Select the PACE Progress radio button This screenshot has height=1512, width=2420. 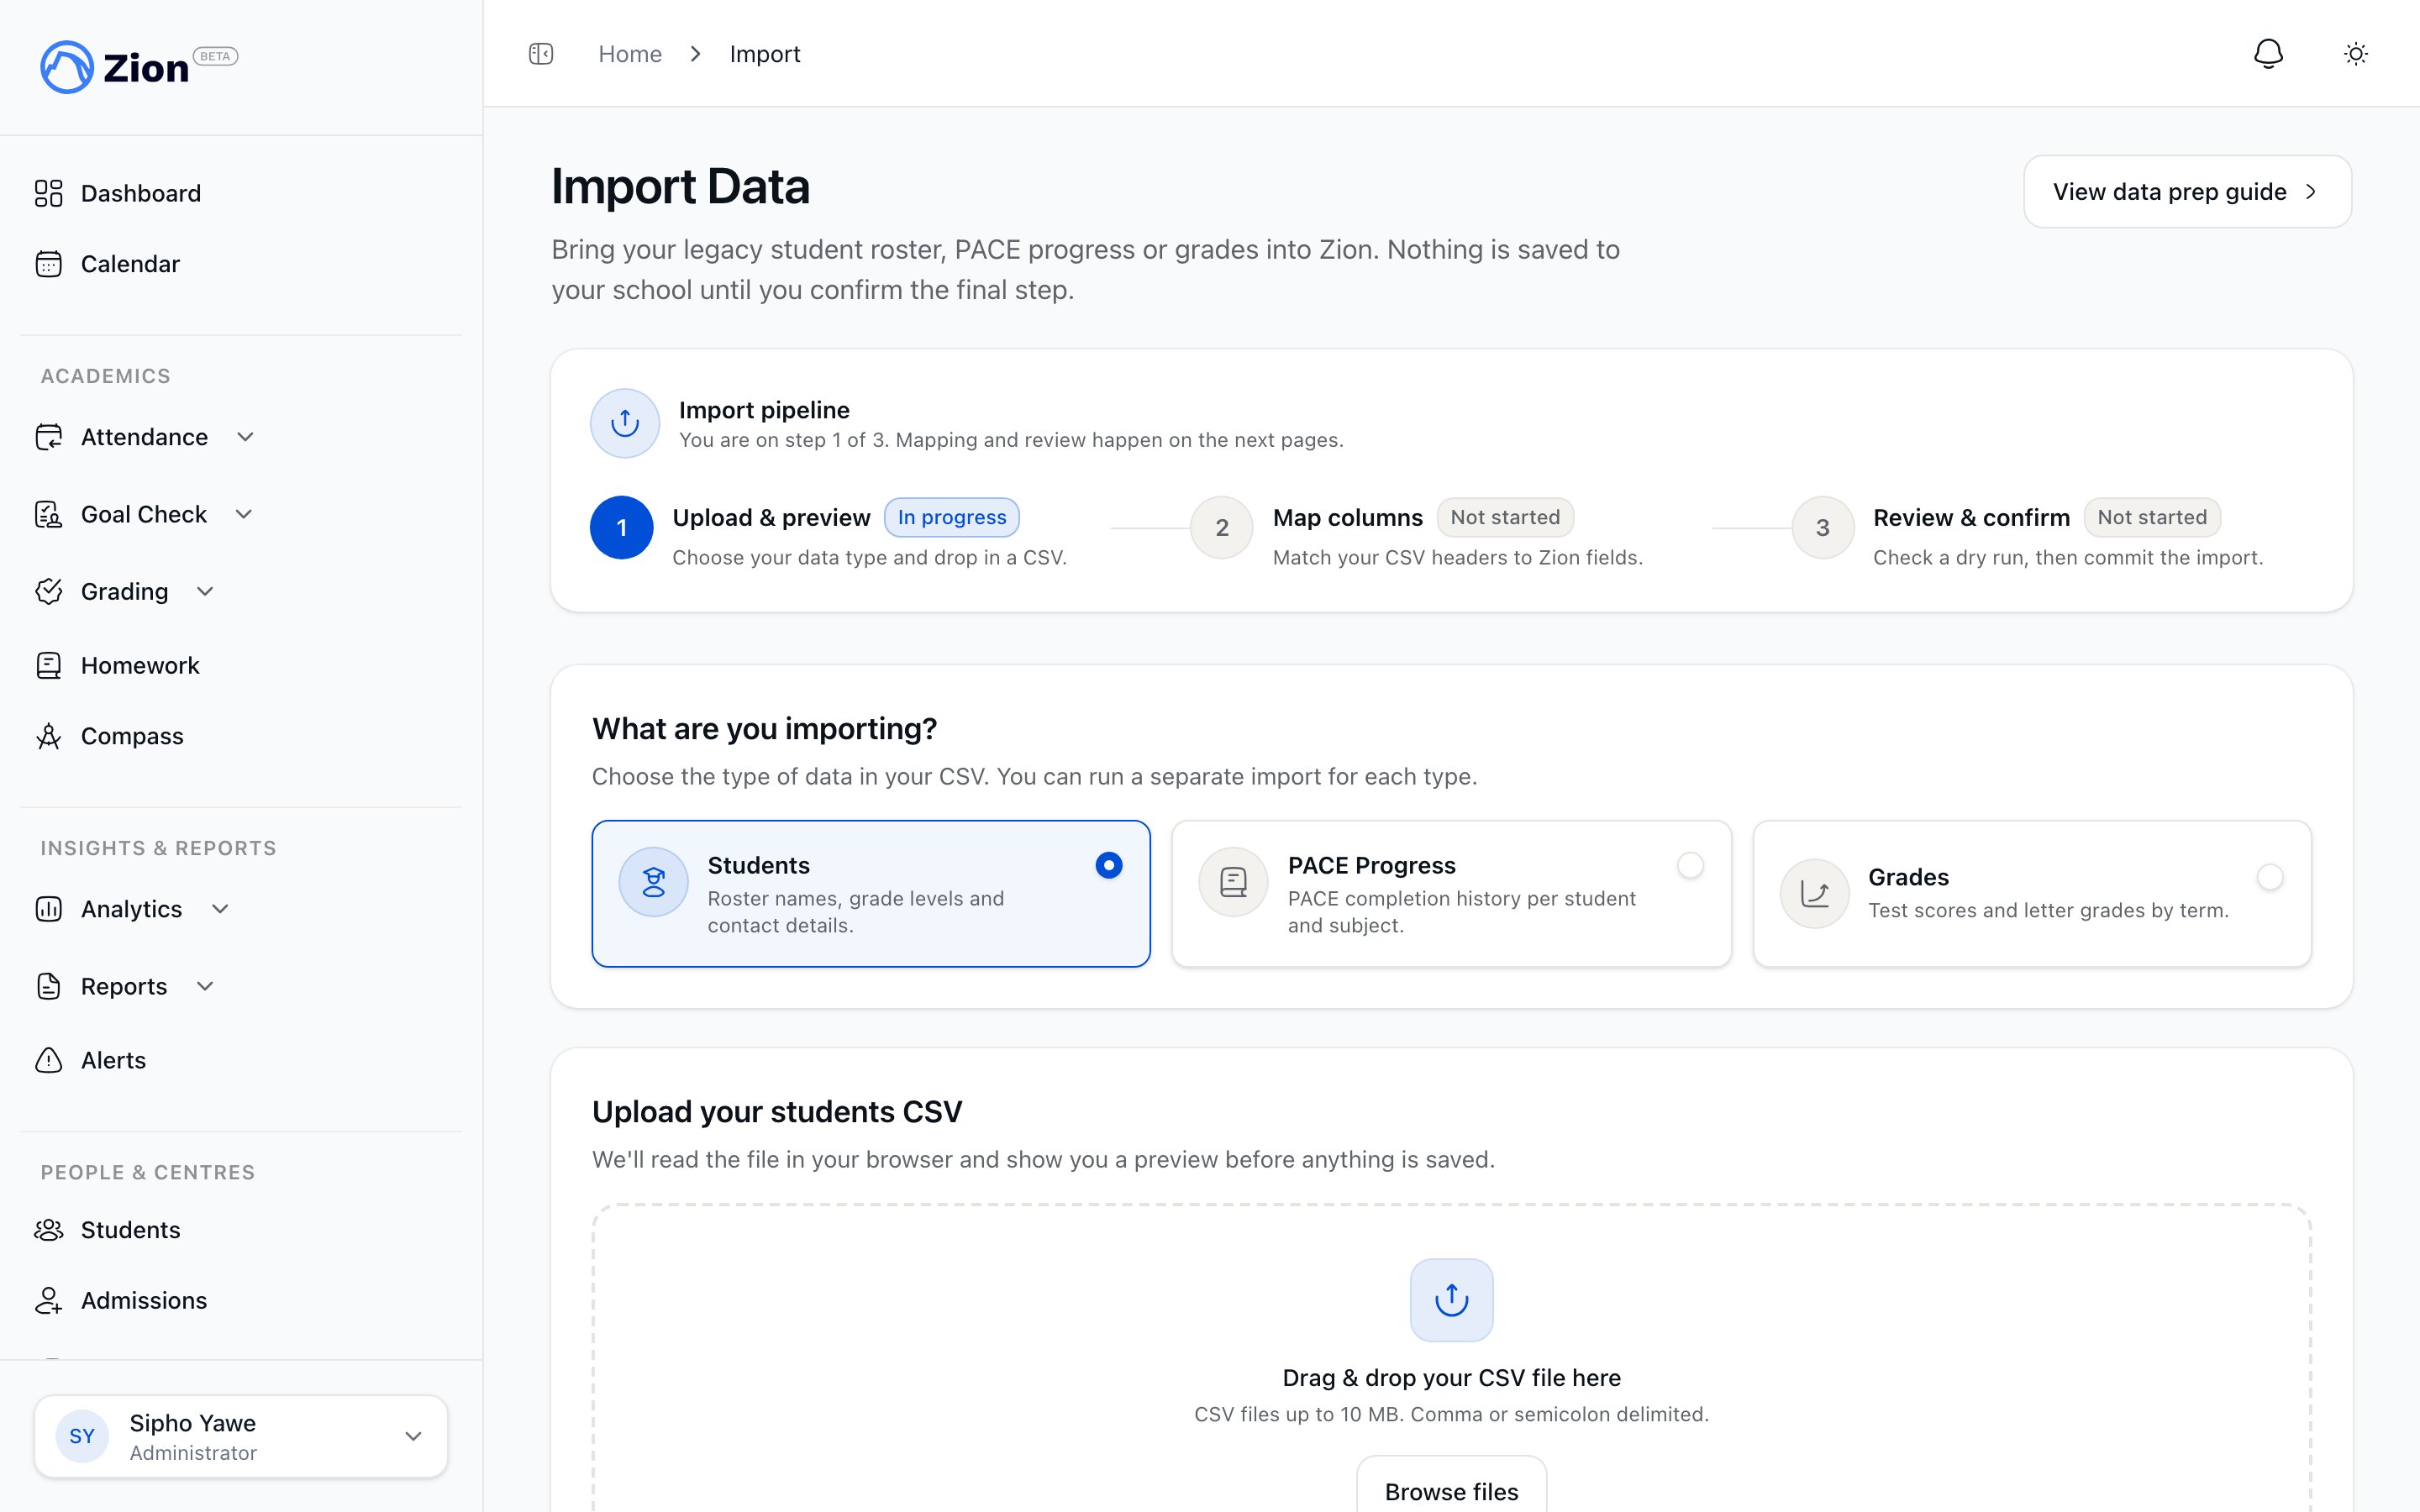pyautogui.click(x=1690, y=865)
